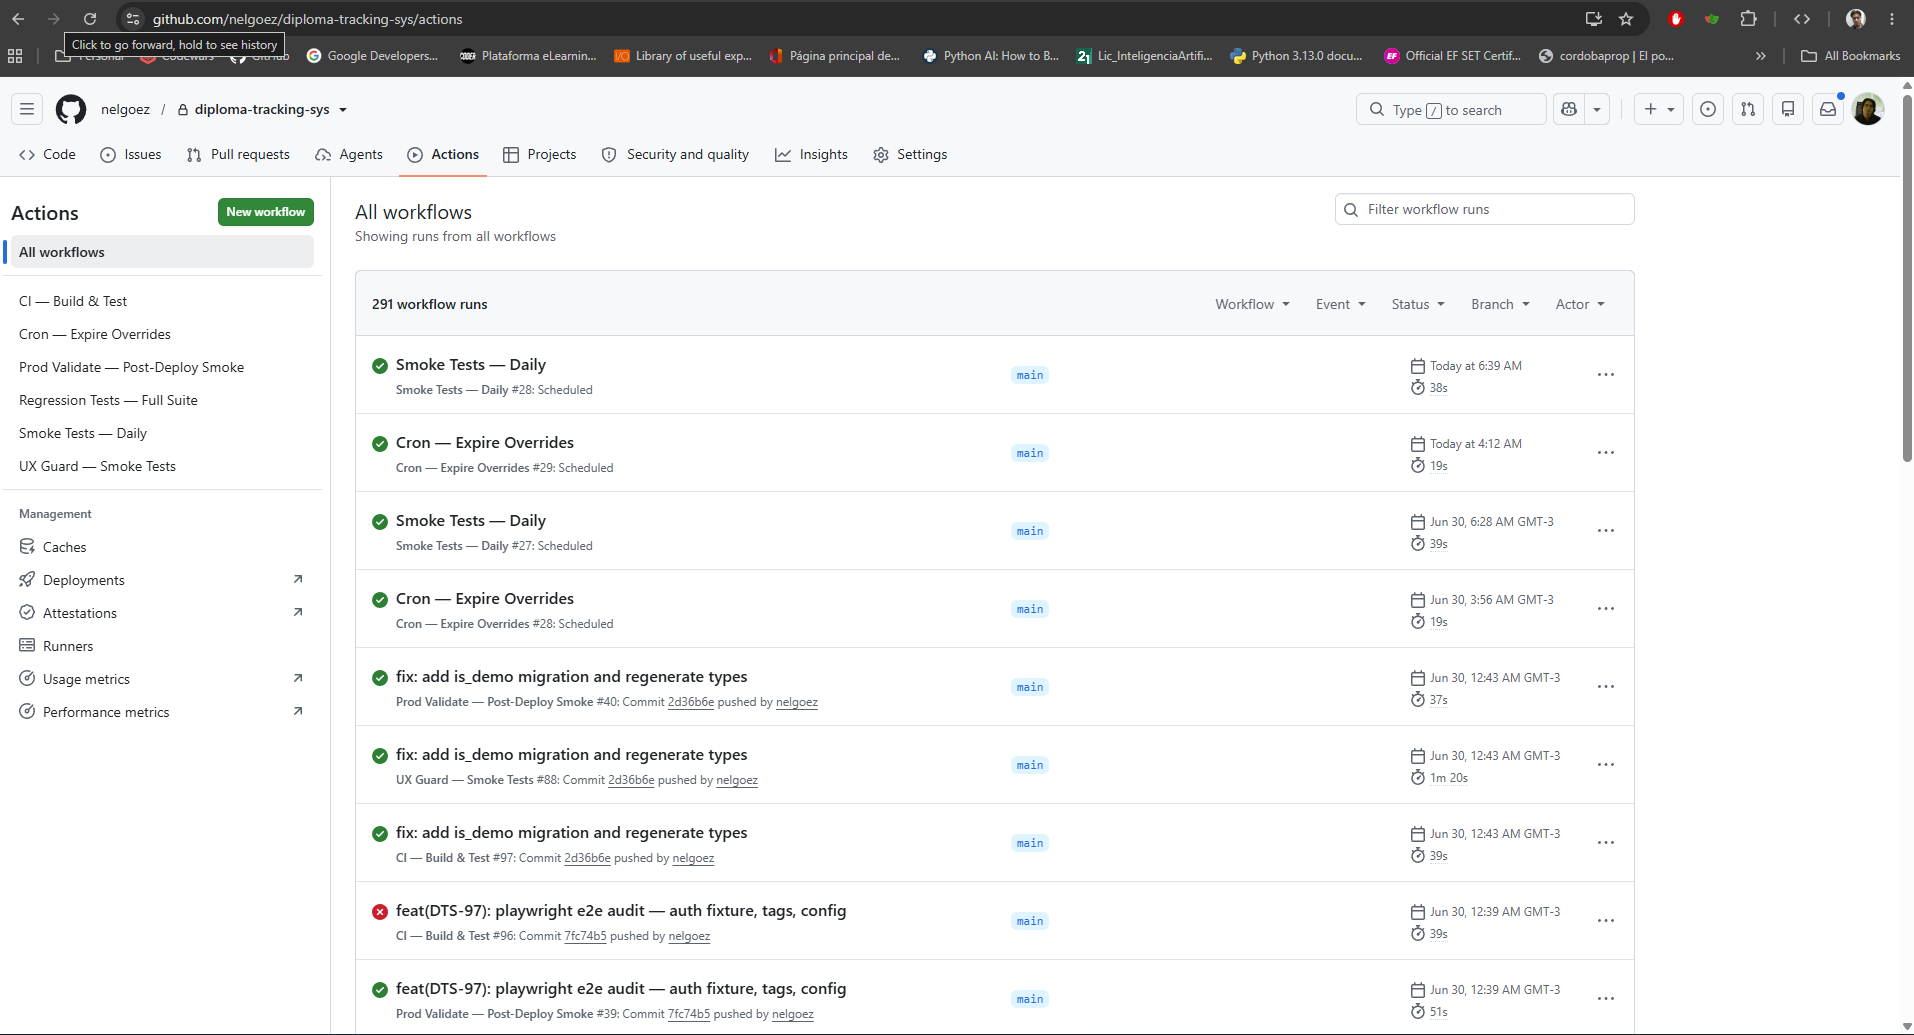
Task: Open the hamburger navigation menu
Action: [27, 109]
